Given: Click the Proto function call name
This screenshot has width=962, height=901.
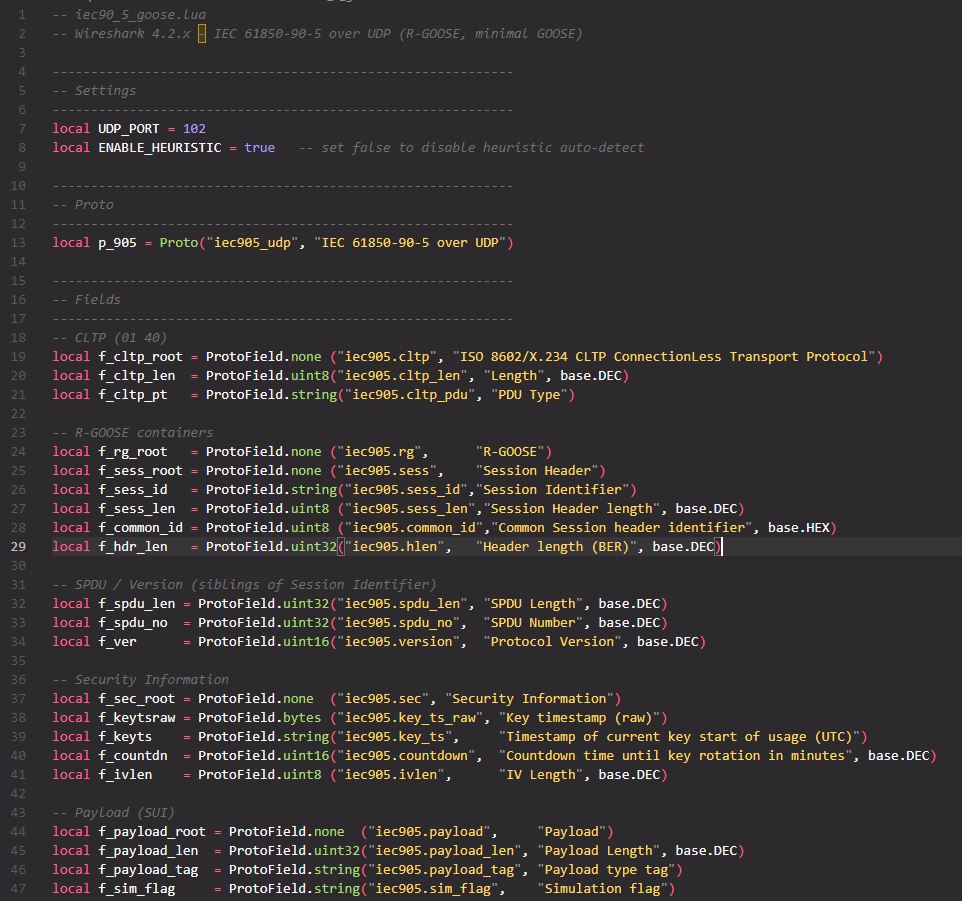Looking at the screenshot, I should [178, 243].
